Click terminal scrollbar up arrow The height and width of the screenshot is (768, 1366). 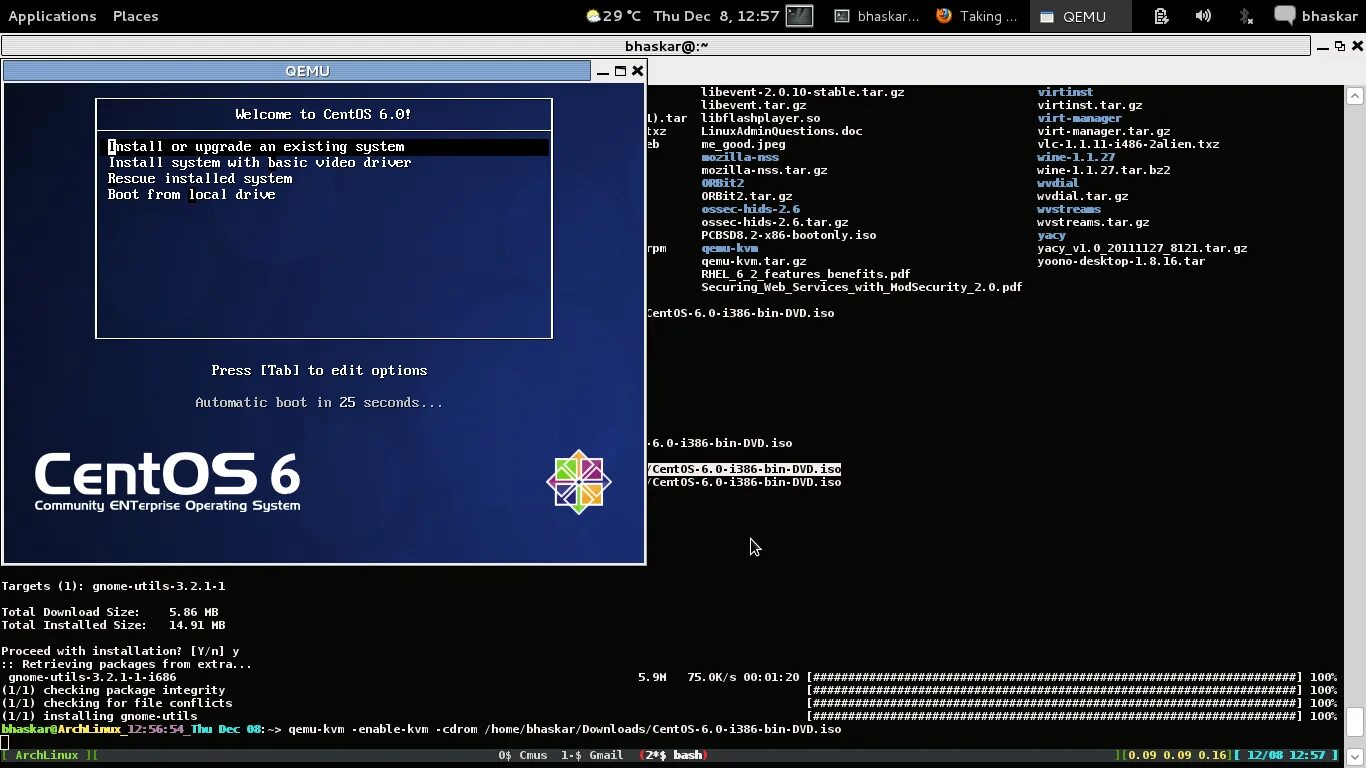pos(1355,96)
